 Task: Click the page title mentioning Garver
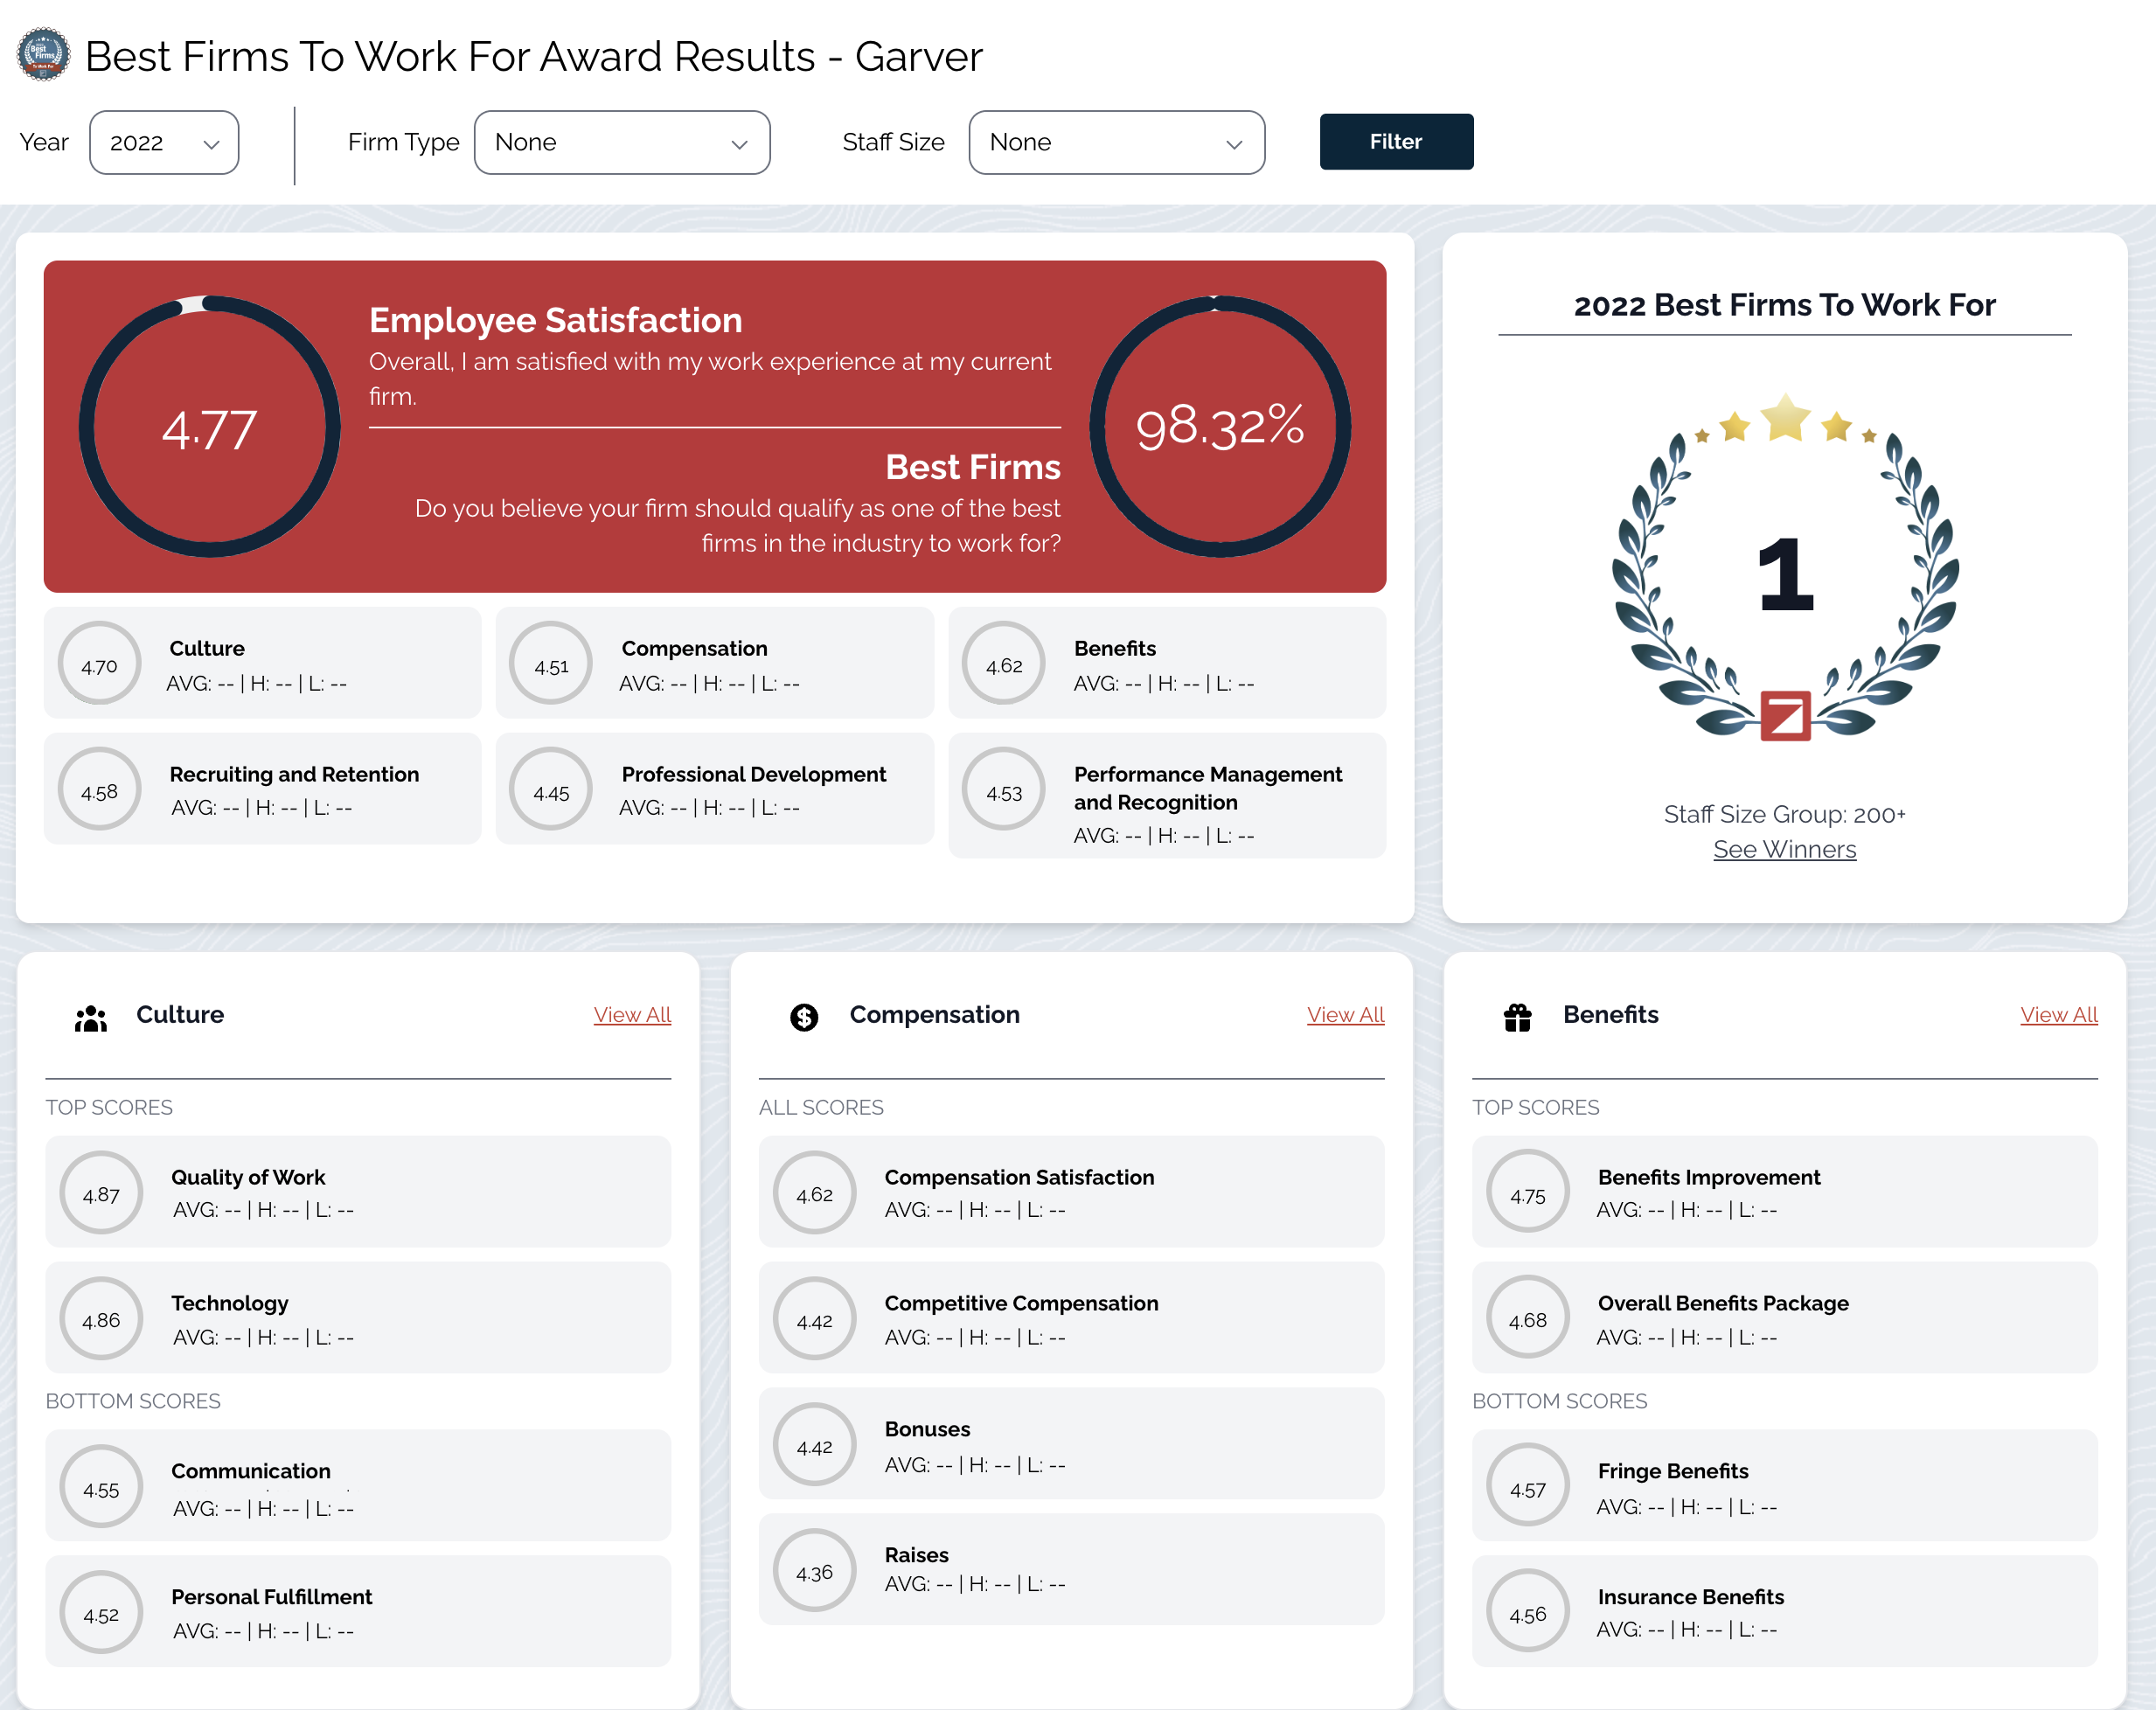click(x=533, y=56)
